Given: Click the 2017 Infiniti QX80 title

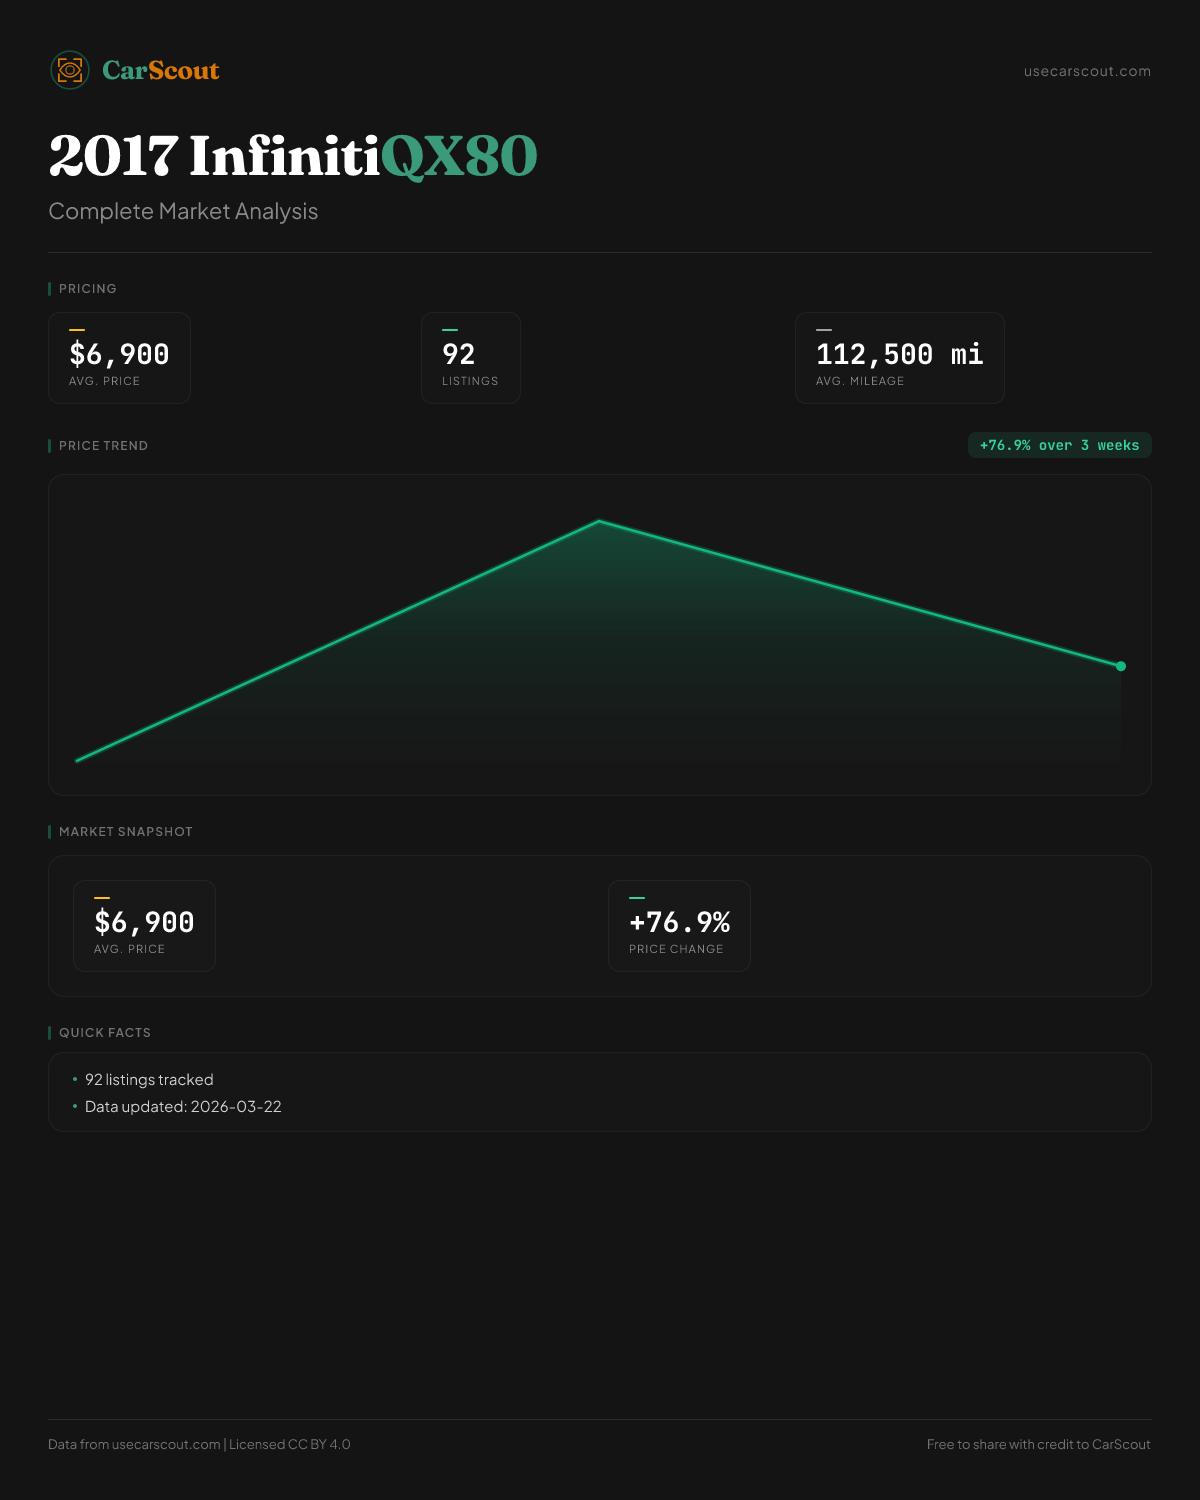Looking at the screenshot, I should click(293, 157).
